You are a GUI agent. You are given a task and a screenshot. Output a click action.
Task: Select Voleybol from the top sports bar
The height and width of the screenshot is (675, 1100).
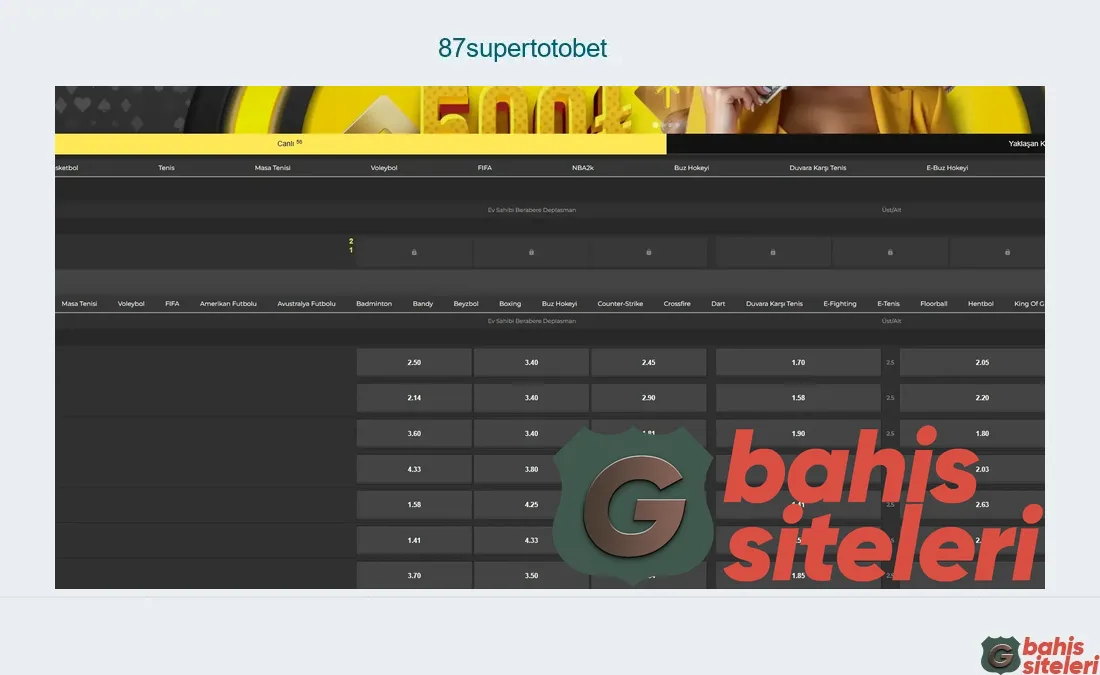tap(384, 167)
